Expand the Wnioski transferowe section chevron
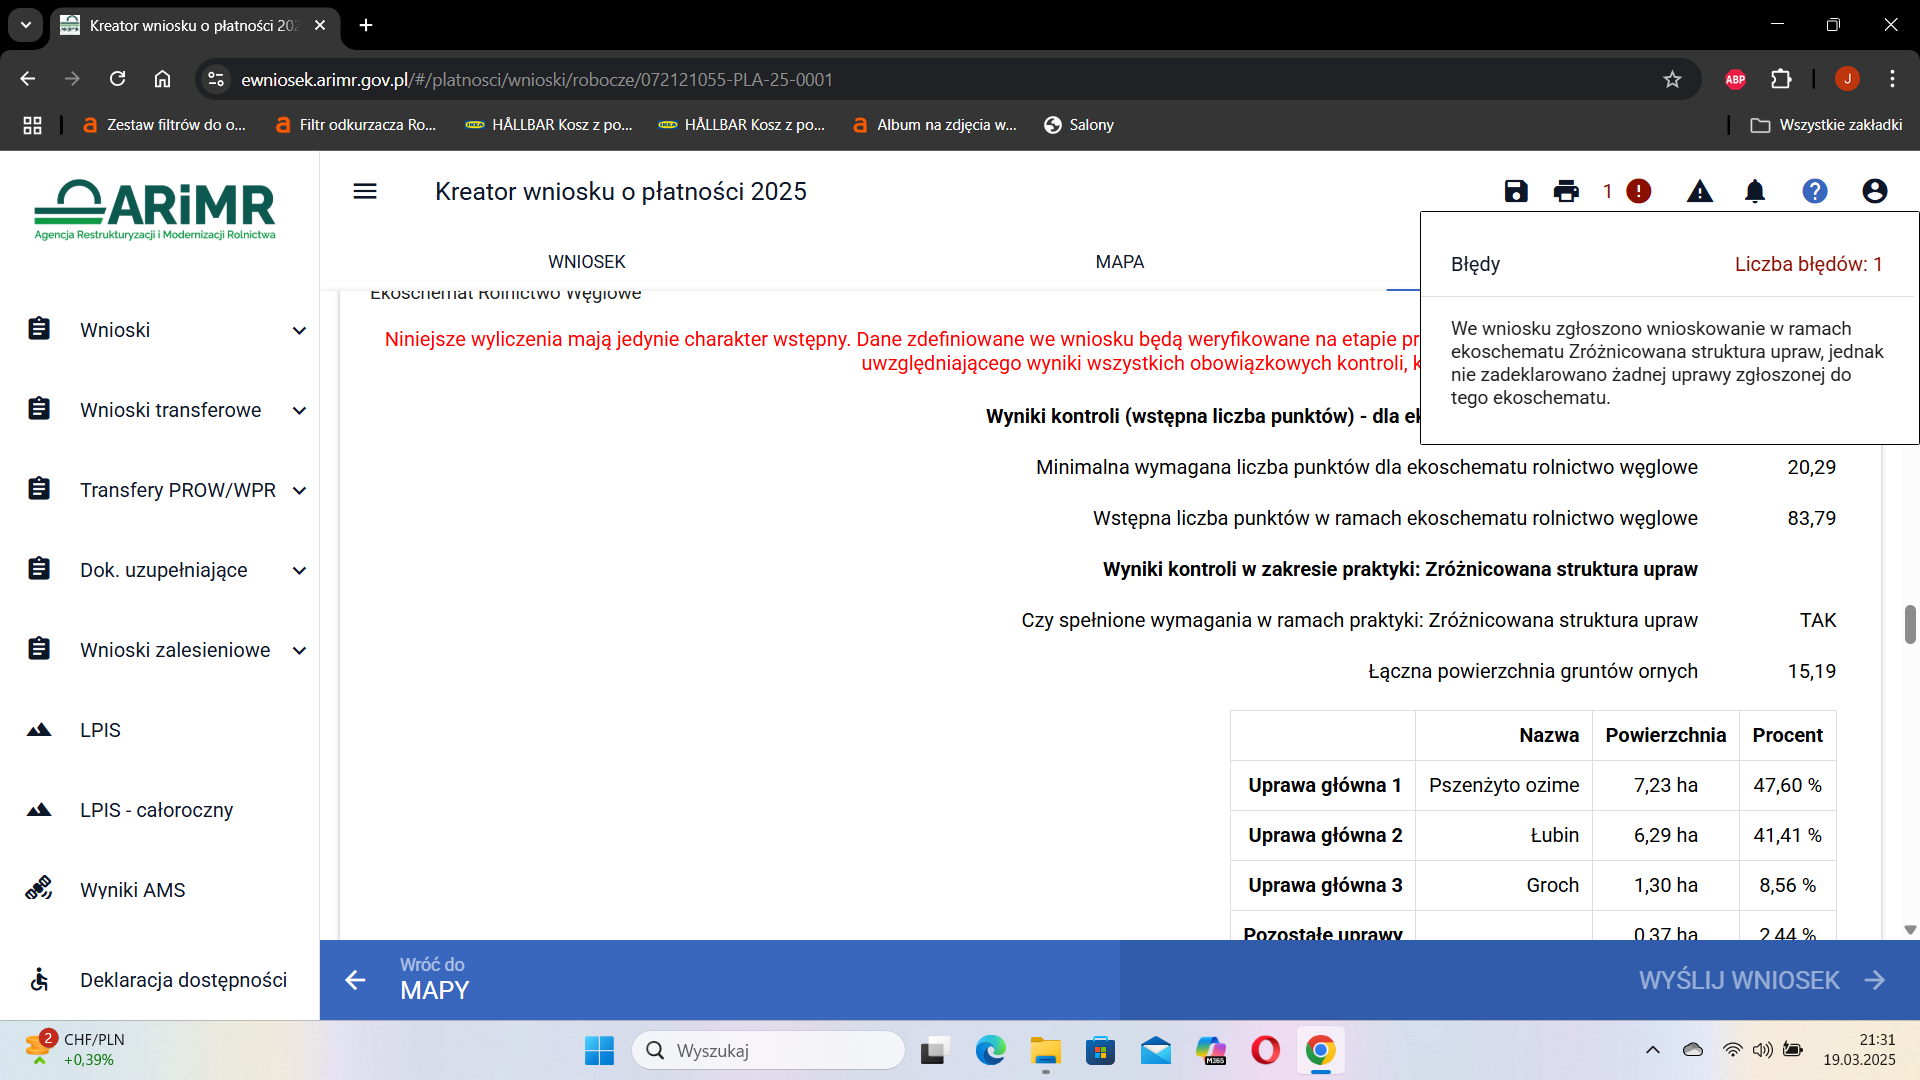This screenshot has width=1920, height=1080. point(299,410)
